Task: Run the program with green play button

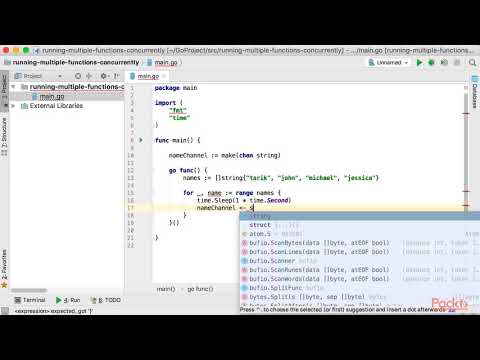Action: point(419,62)
